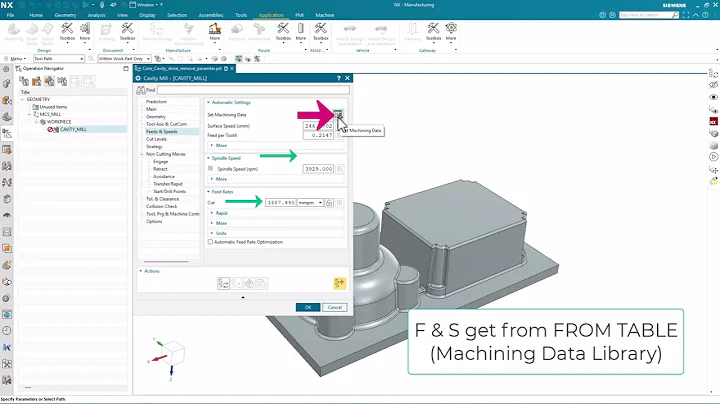This screenshot has width=720, height=404.
Task: Collapse Feed Rates section
Action: [208, 191]
